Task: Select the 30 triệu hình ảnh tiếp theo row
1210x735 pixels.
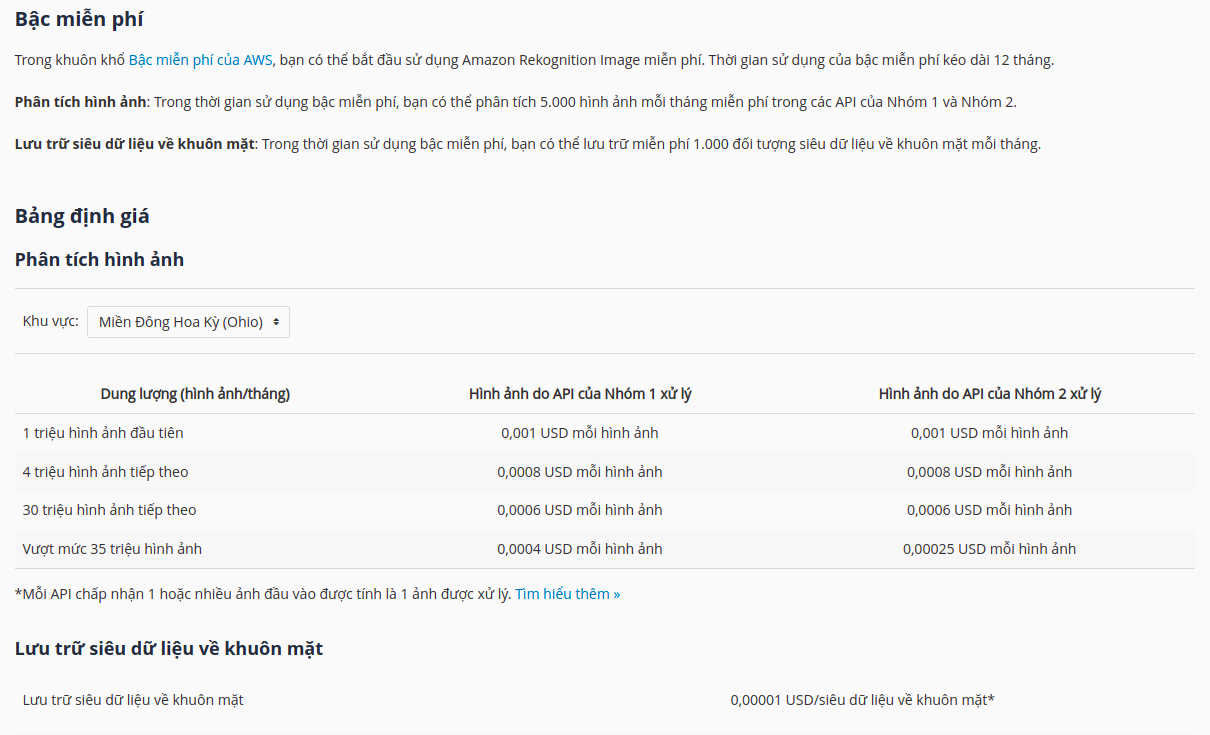Action: click(x=109, y=510)
